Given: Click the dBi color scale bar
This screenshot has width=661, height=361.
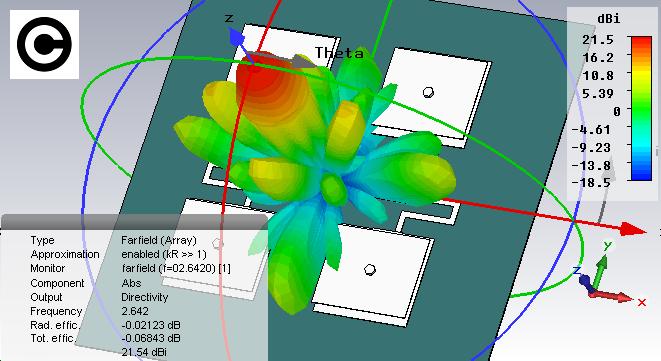Looking at the screenshot, I should point(641,108).
